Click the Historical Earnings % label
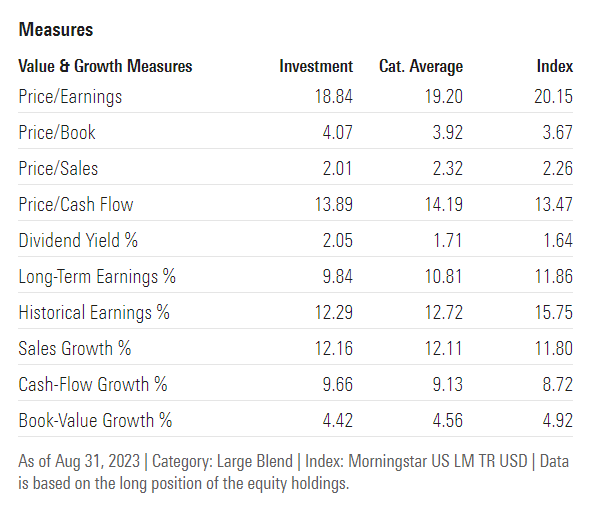This screenshot has width=601, height=508. click(94, 312)
